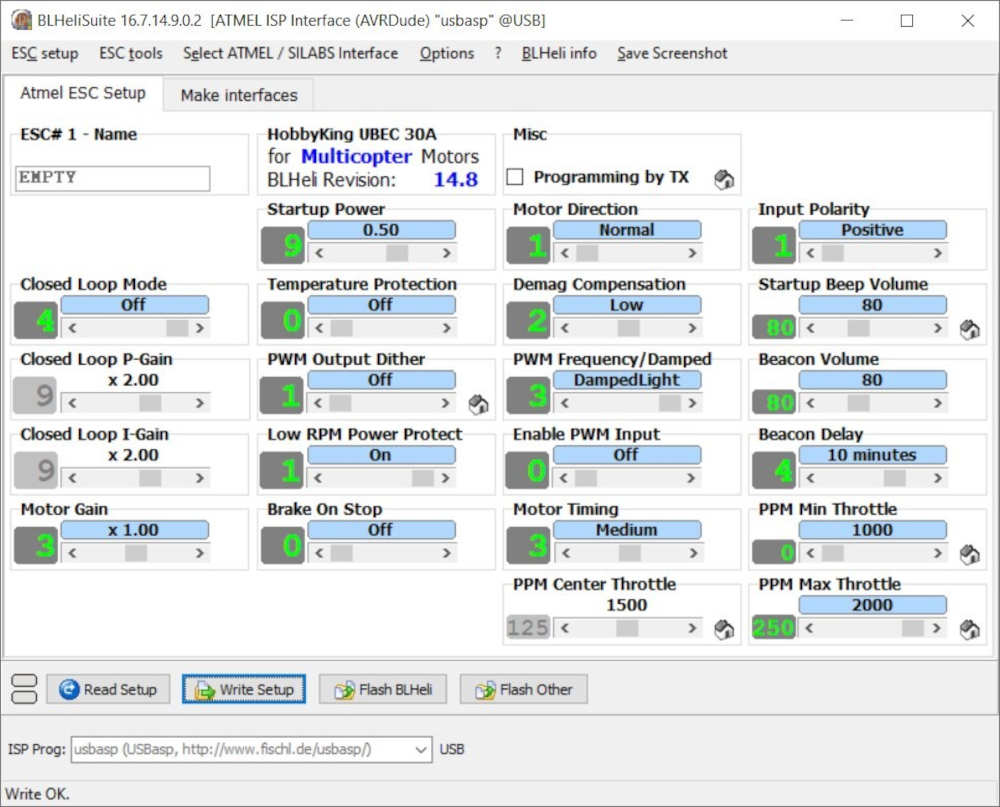The width and height of the screenshot is (1000, 807).
Task: Decrease Startup Power with left arrow
Action: (319, 253)
